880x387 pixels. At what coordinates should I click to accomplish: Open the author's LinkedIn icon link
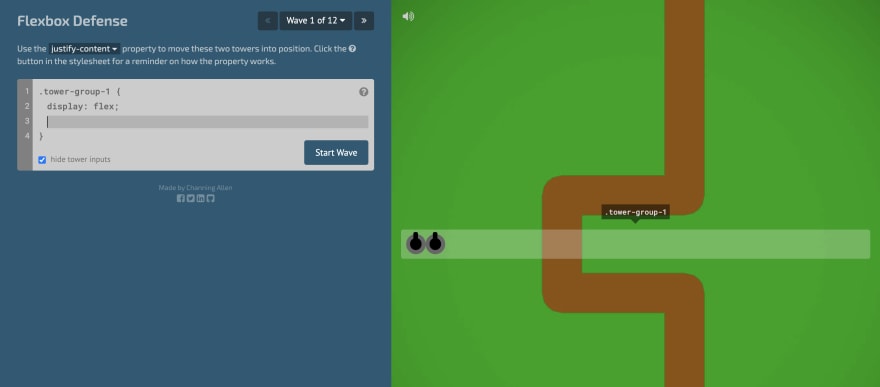200,199
